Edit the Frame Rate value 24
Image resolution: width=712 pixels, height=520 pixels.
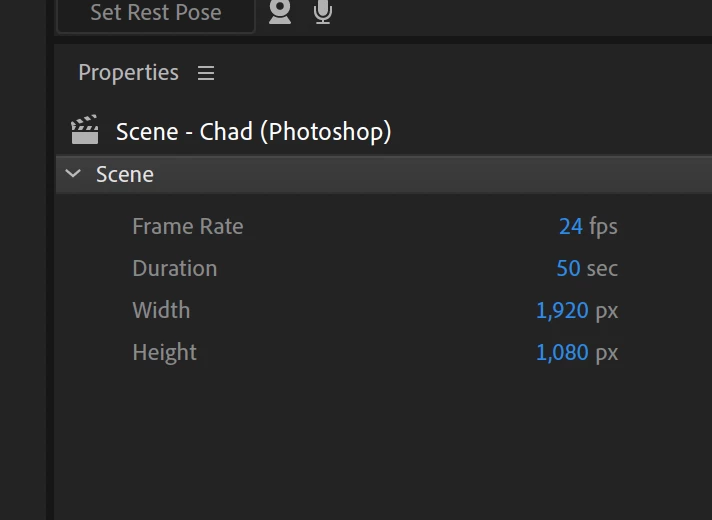click(570, 226)
